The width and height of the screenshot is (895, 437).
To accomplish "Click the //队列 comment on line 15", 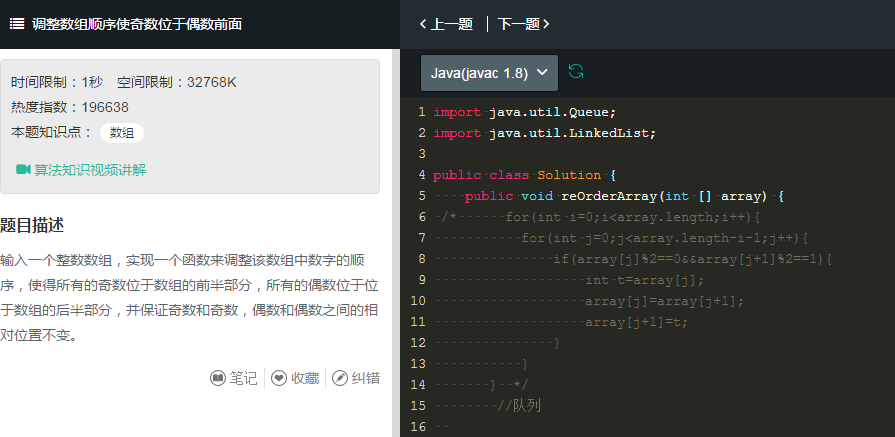I will (518, 406).
